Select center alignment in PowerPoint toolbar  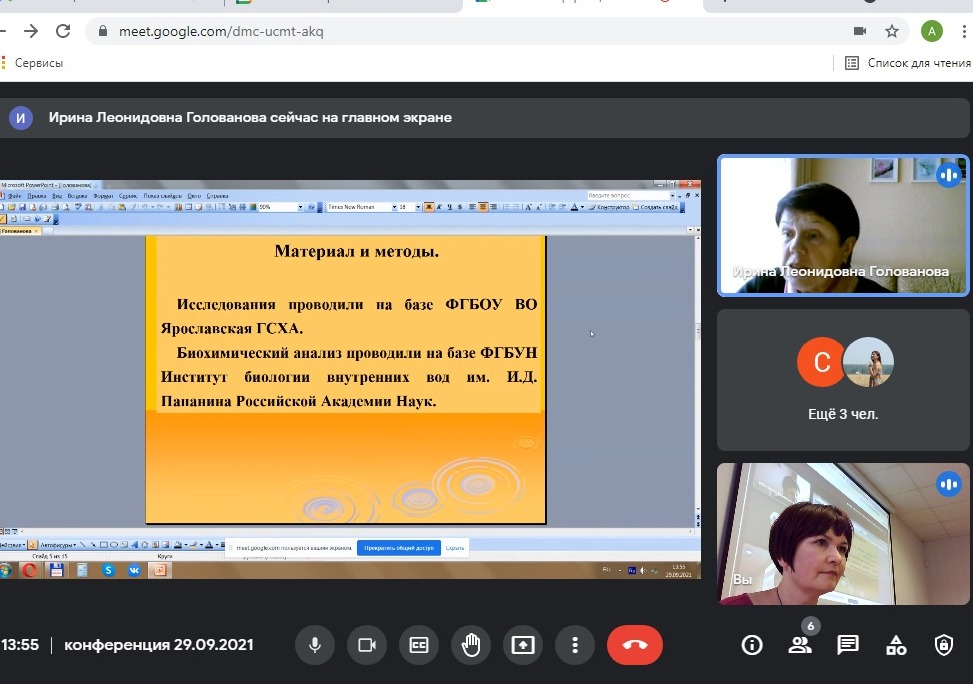(483, 207)
